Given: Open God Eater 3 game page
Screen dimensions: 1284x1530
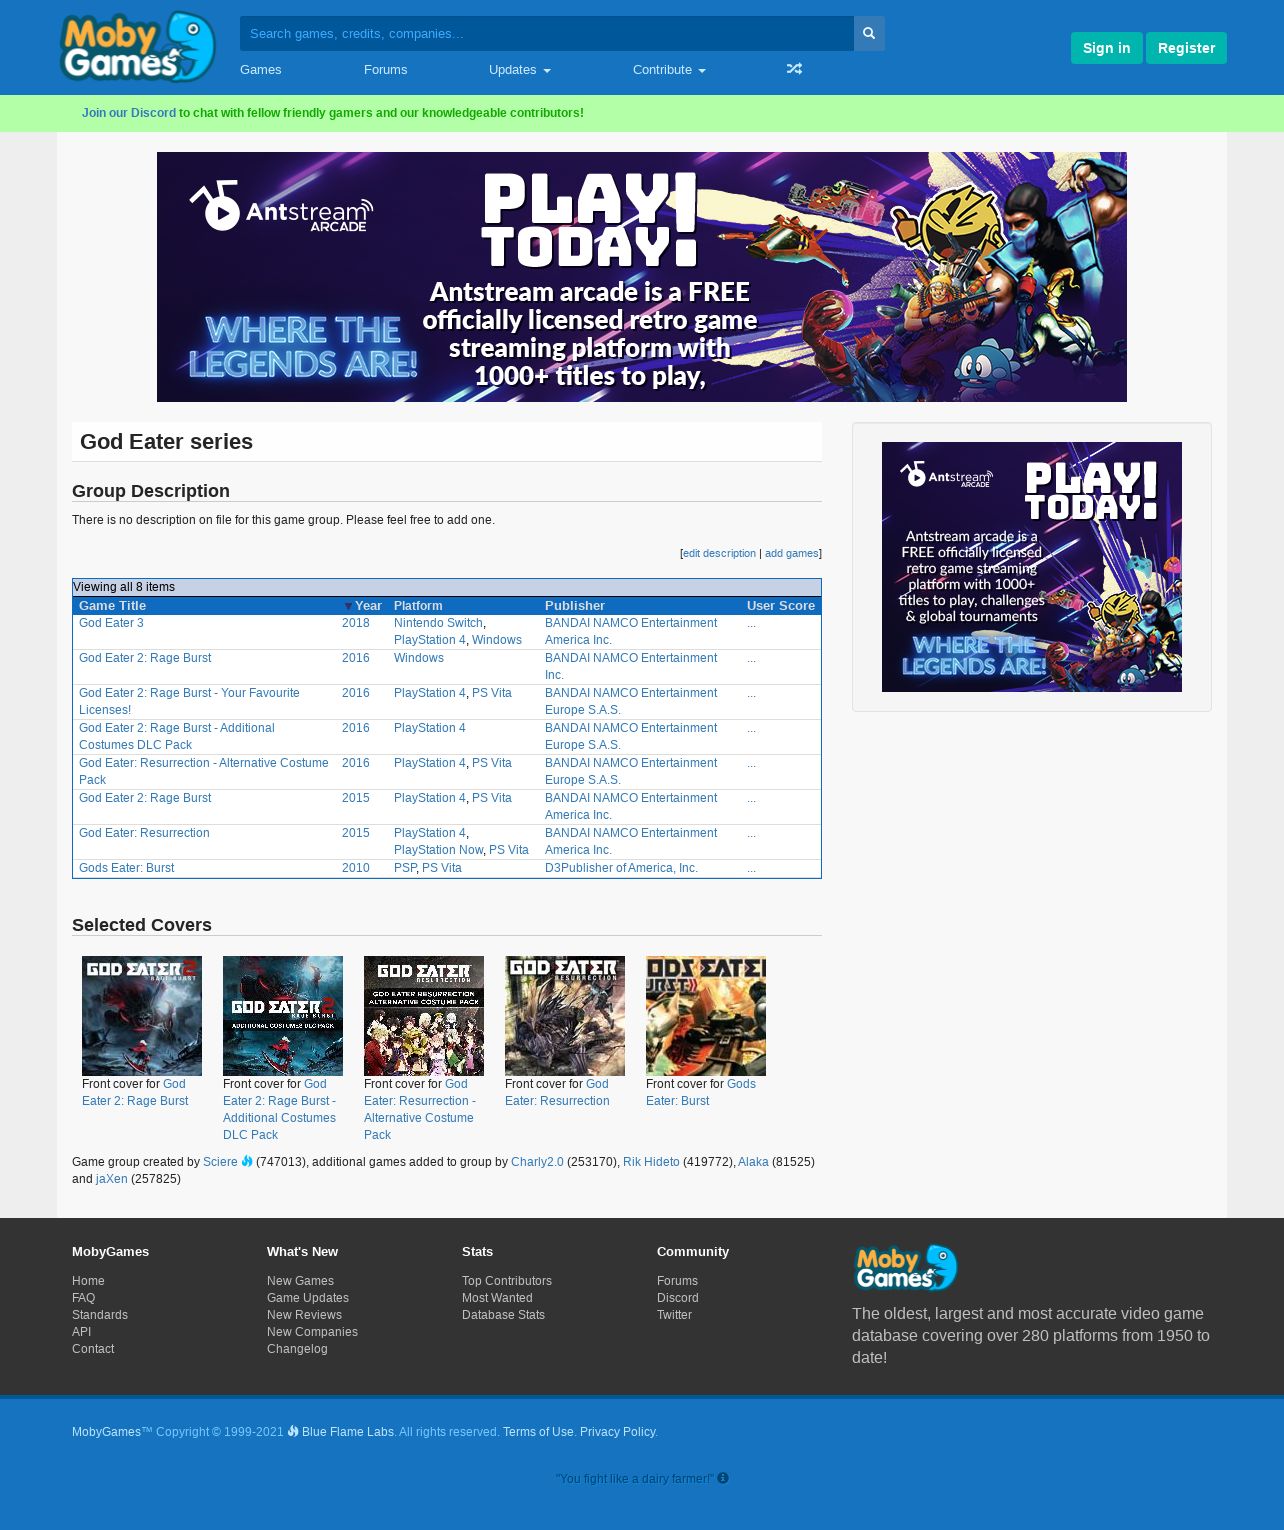Looking at the screenshot, I should (111, 623).
